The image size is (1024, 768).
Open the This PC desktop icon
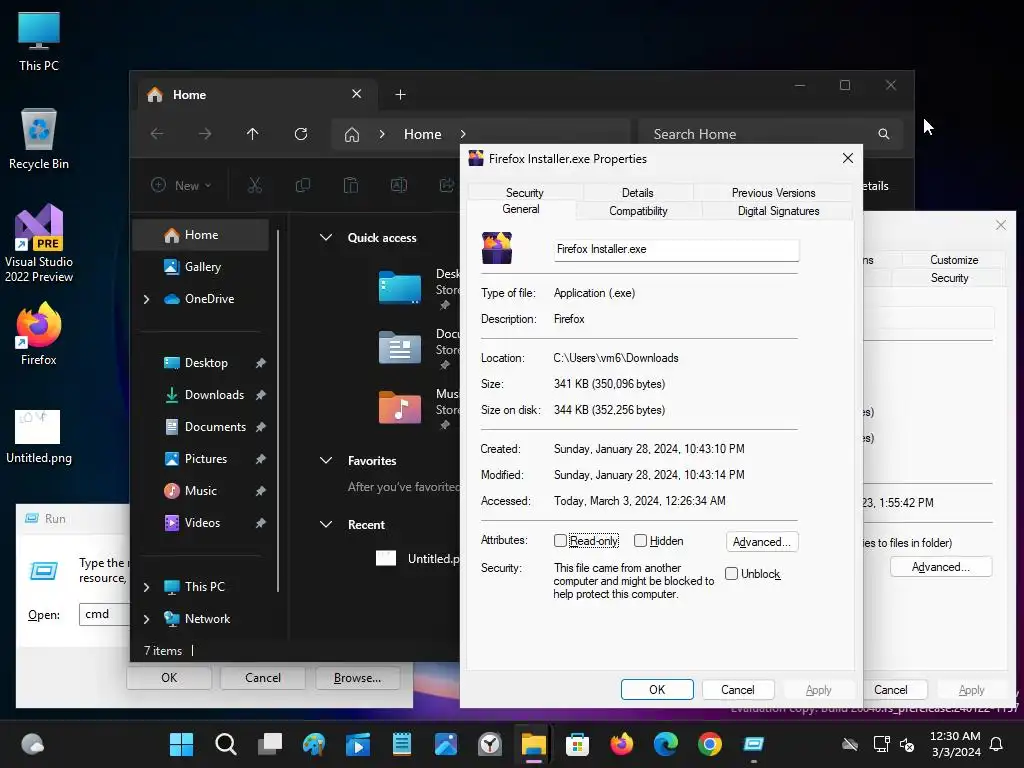[x=39, y=42]
